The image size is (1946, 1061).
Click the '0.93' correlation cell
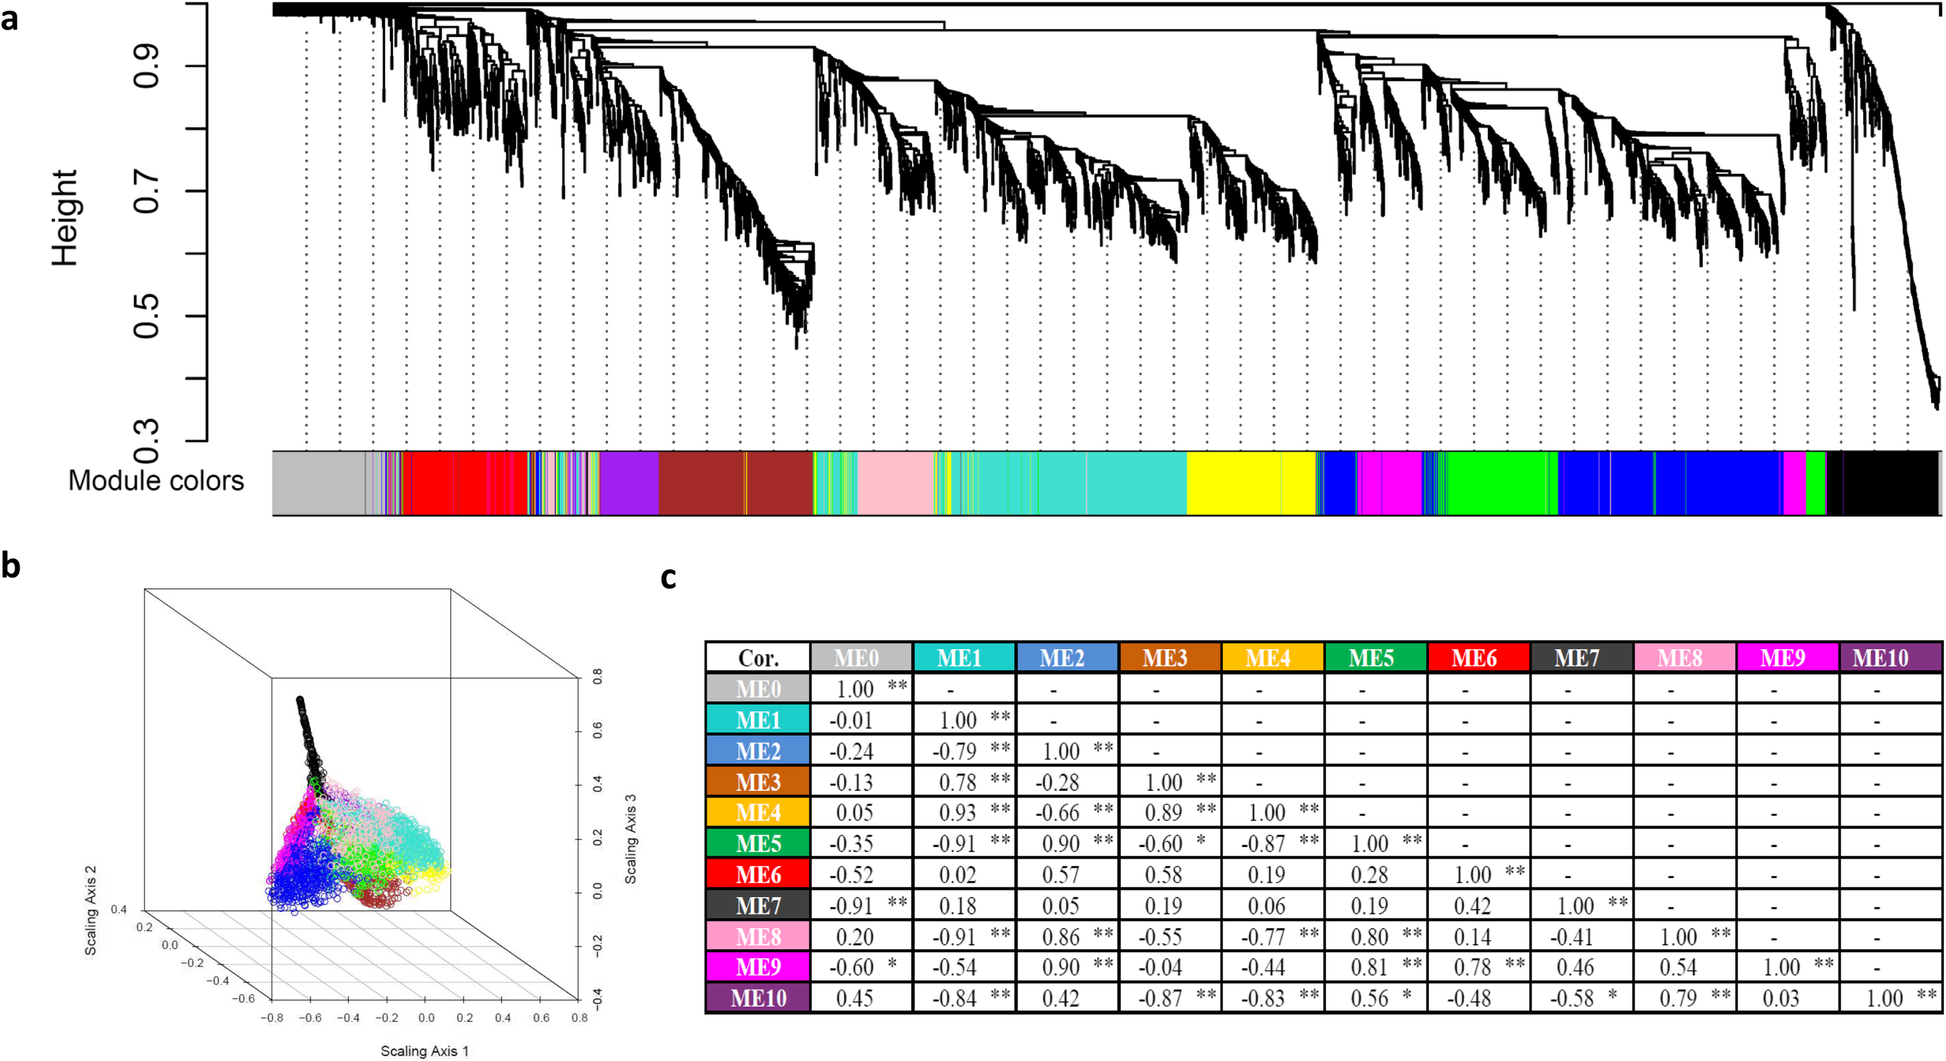964,812
